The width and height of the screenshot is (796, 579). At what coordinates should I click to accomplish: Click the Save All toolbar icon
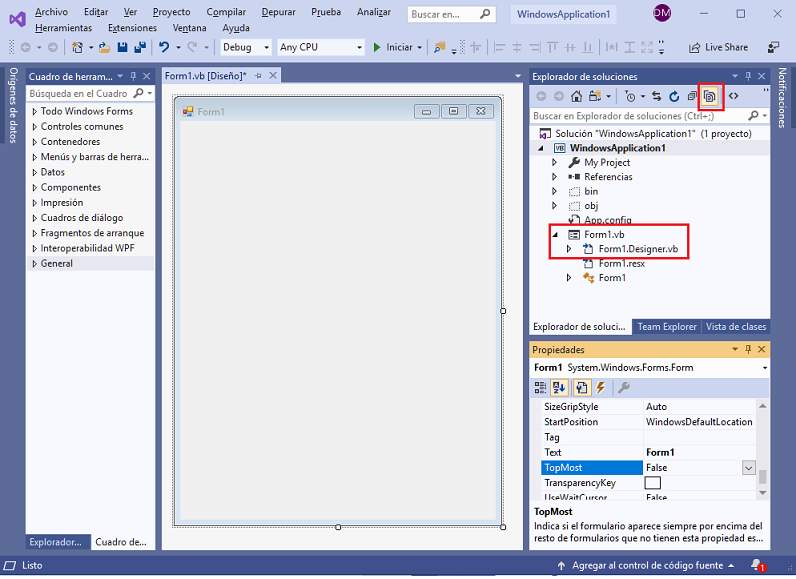[140, 47]
